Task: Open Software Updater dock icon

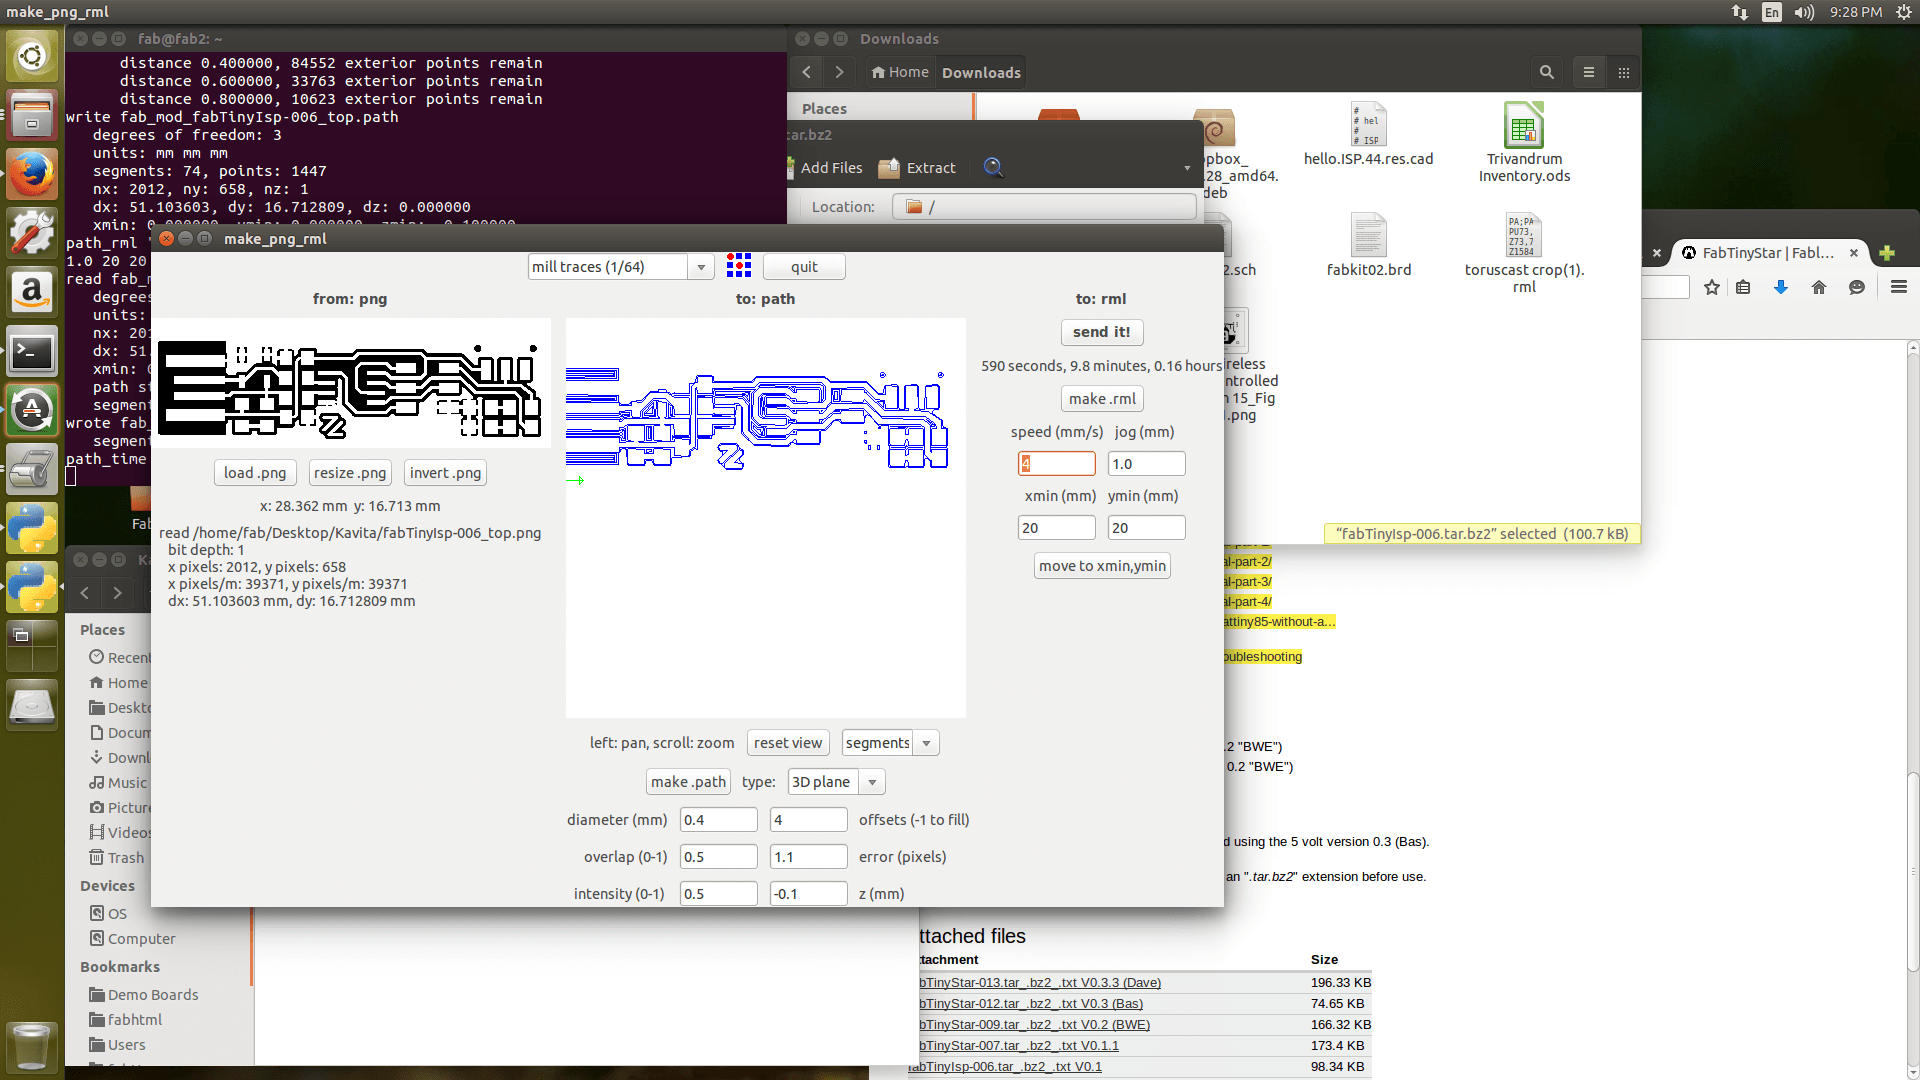Action: tap(32, 410)
